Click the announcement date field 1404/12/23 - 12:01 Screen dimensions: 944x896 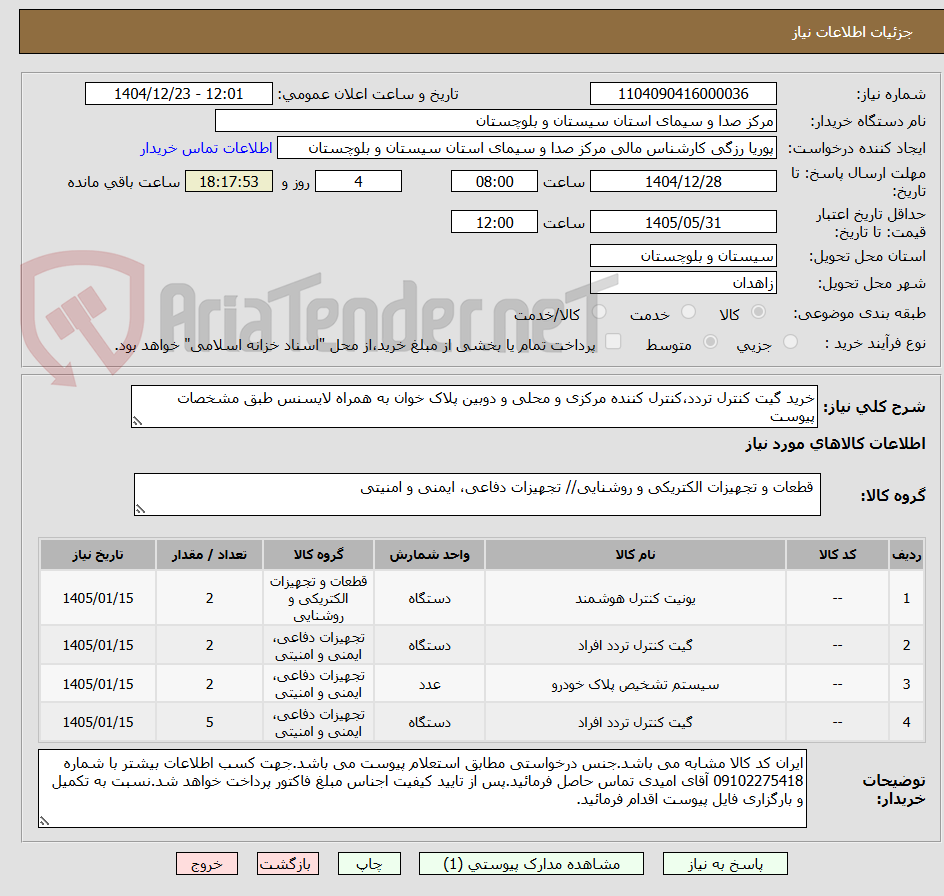click(179, 94)
